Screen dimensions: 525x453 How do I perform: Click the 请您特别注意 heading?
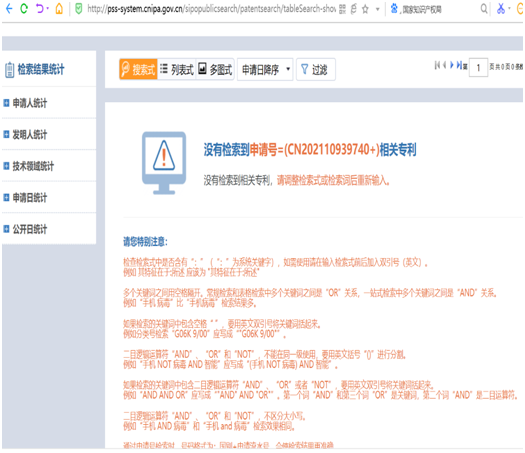click(145, 241)
